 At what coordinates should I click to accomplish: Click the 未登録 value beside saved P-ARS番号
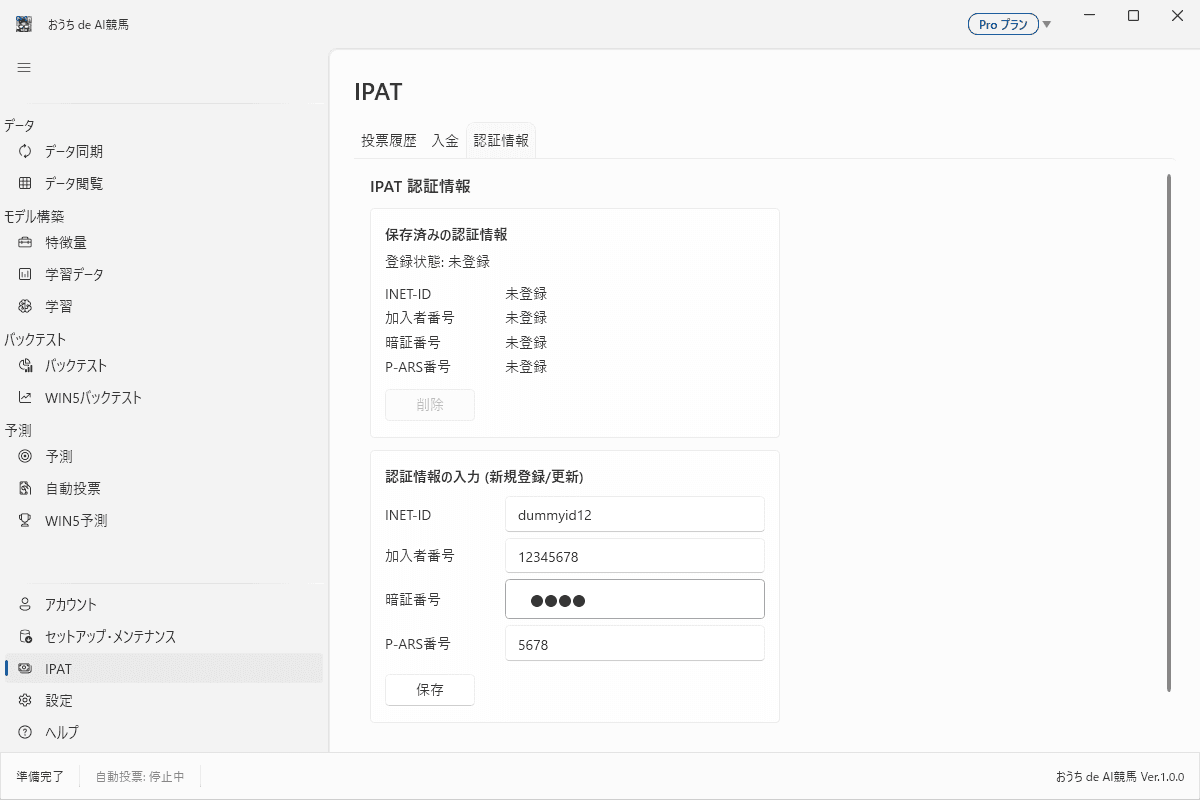point(526,367)
